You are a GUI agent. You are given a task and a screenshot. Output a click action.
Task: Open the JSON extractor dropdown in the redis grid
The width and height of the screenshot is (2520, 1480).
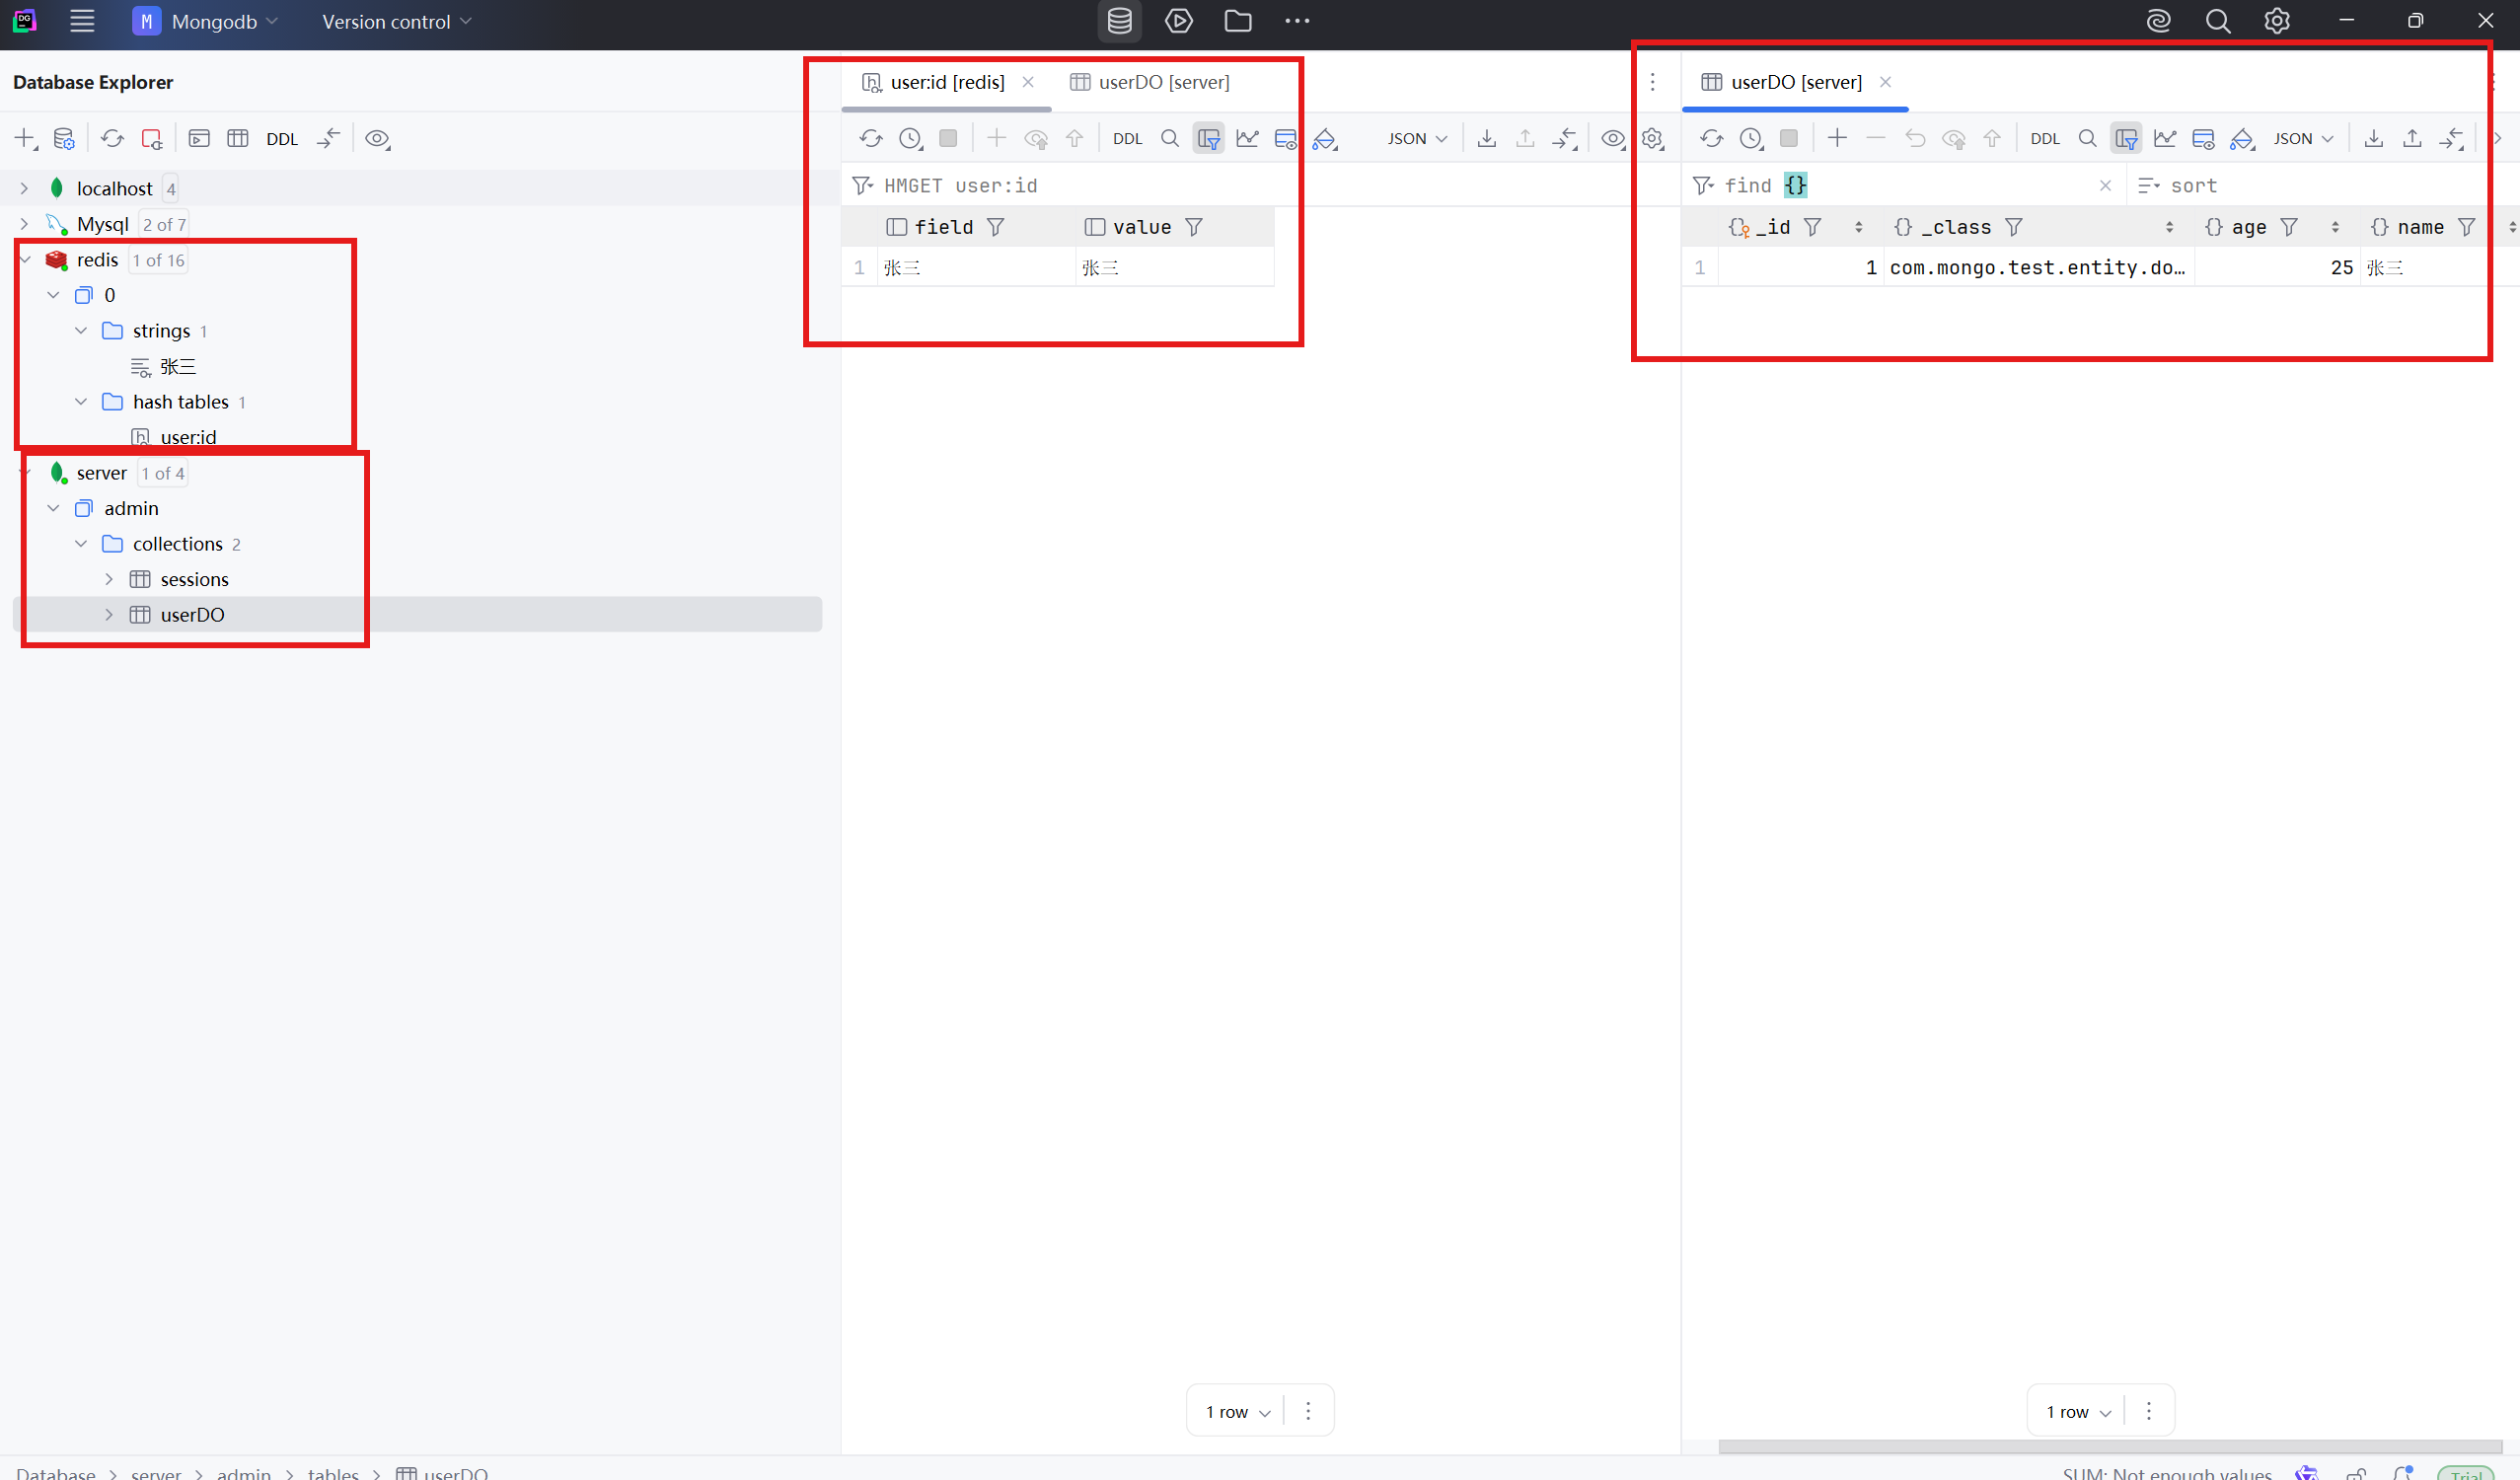(x=1417, y=139)
